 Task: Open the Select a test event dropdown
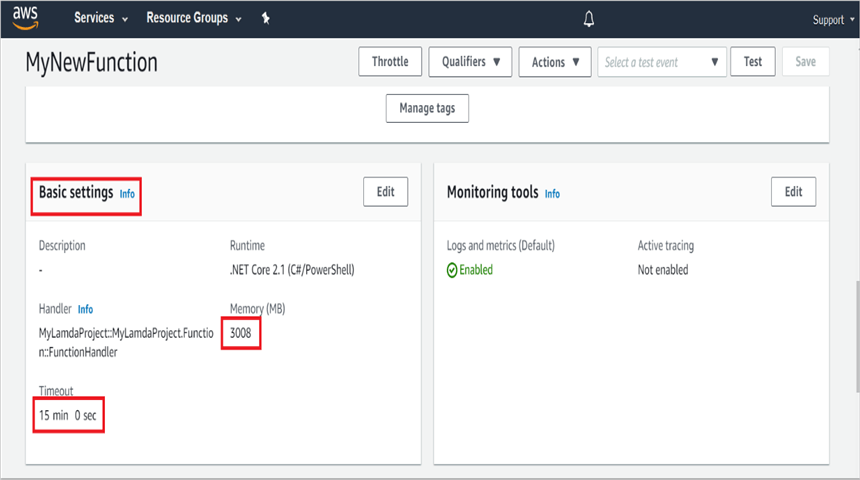click(x=662, y=62)
